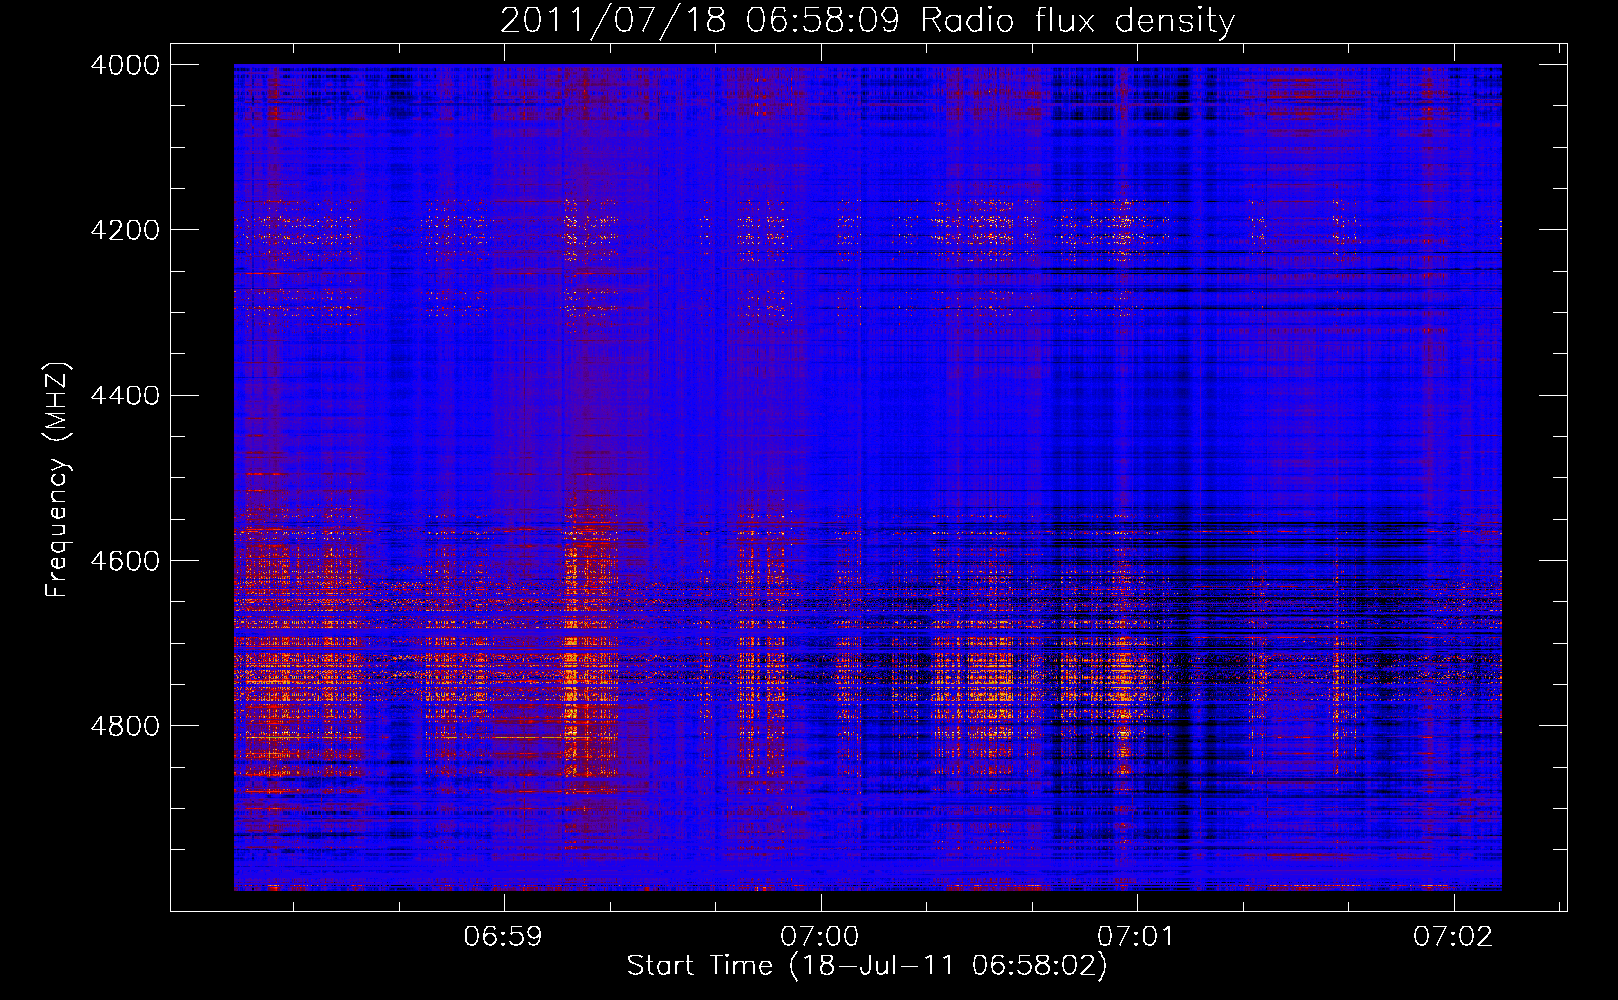Viewport: 1618px width, 1000px height.
Task: Select the 06:59 time tick label
Action: 504,937
